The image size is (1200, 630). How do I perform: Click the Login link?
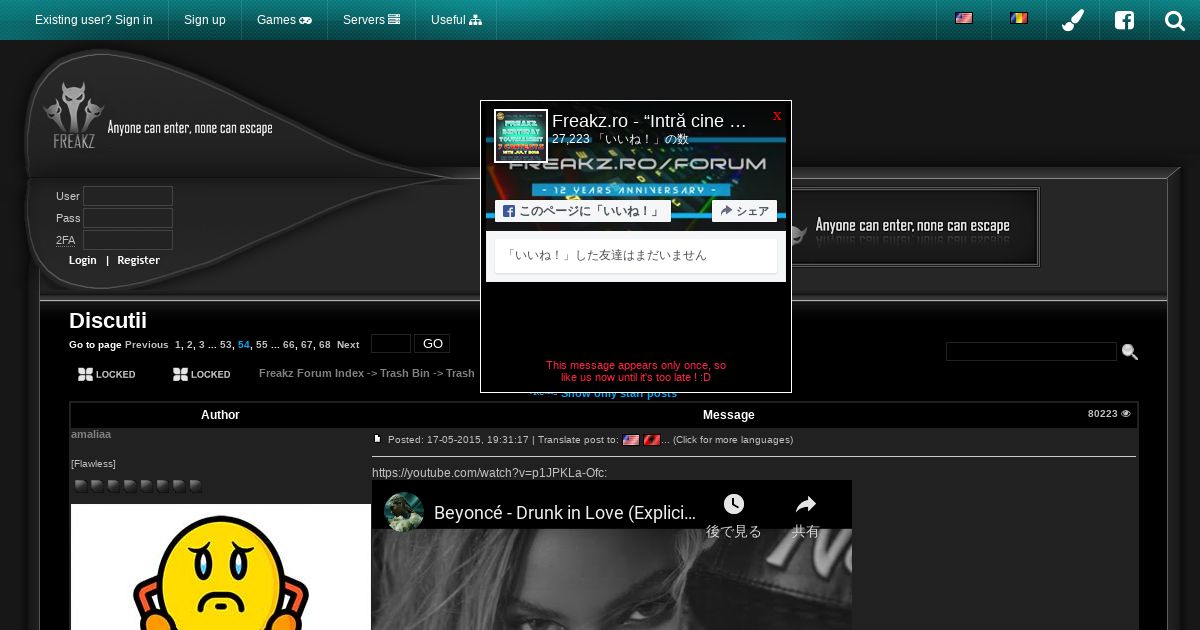pos(83,260)
